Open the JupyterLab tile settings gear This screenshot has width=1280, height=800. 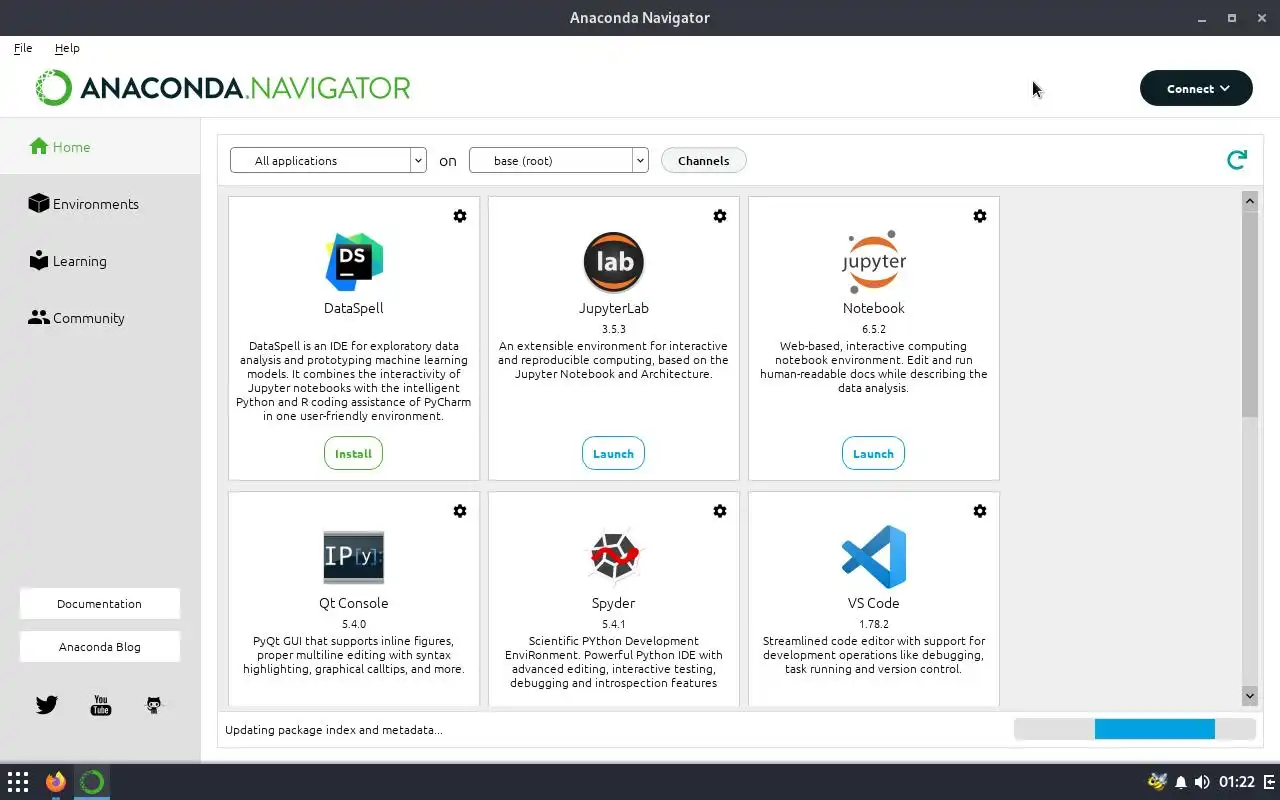[720, 216]
